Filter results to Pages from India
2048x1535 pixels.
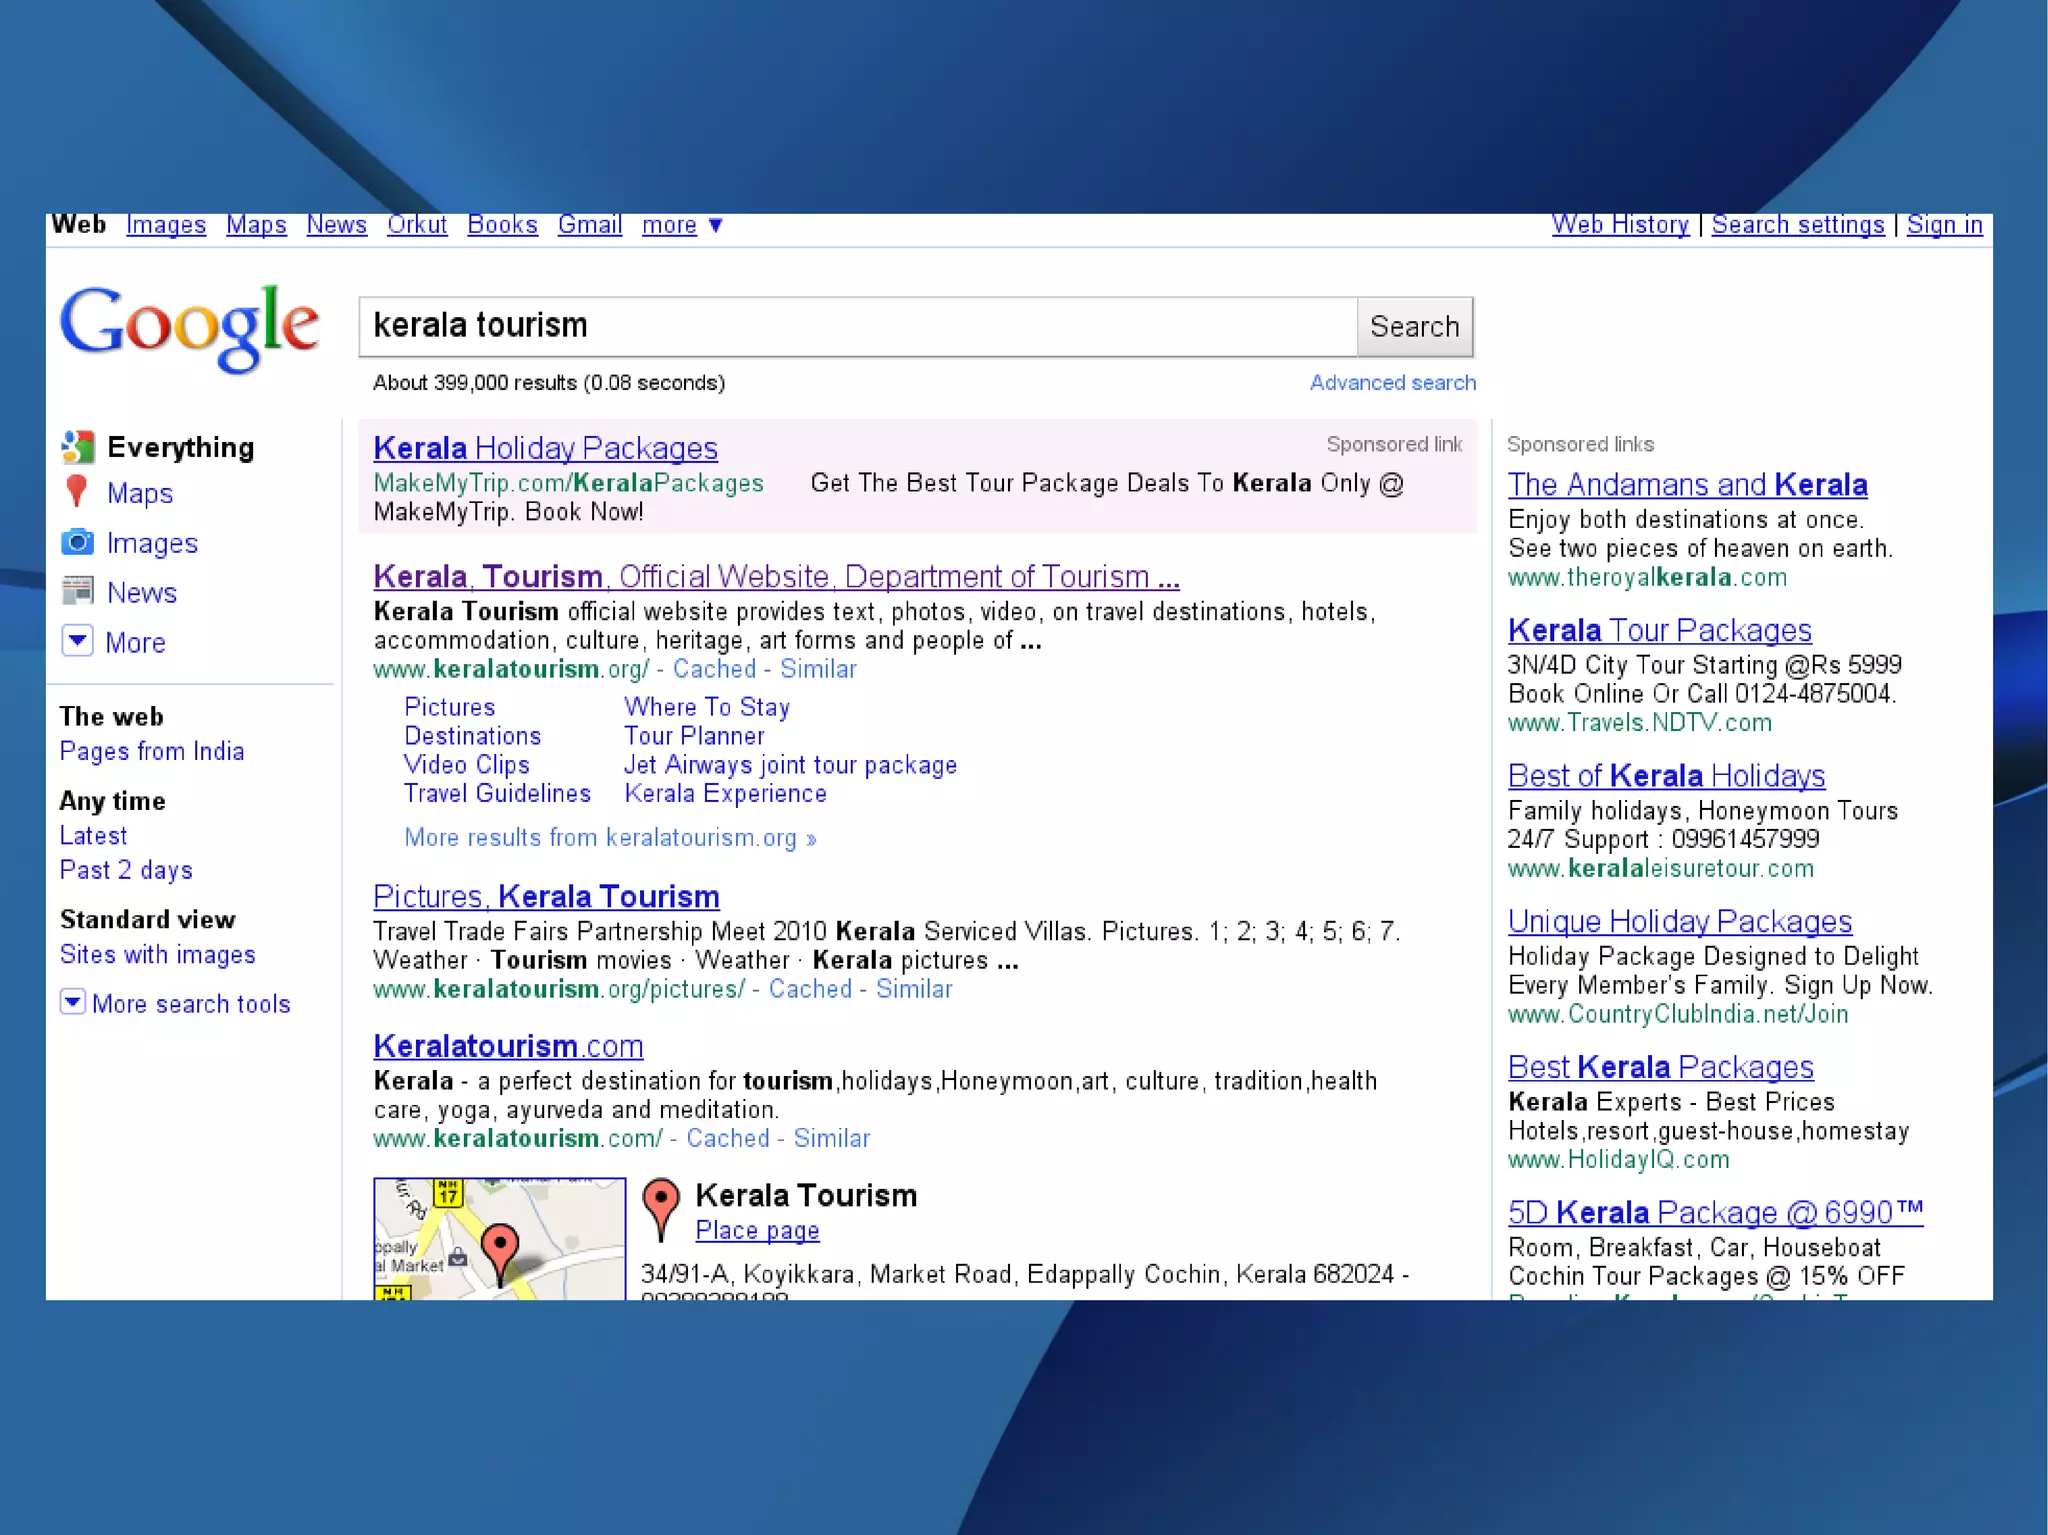[152, 751]
